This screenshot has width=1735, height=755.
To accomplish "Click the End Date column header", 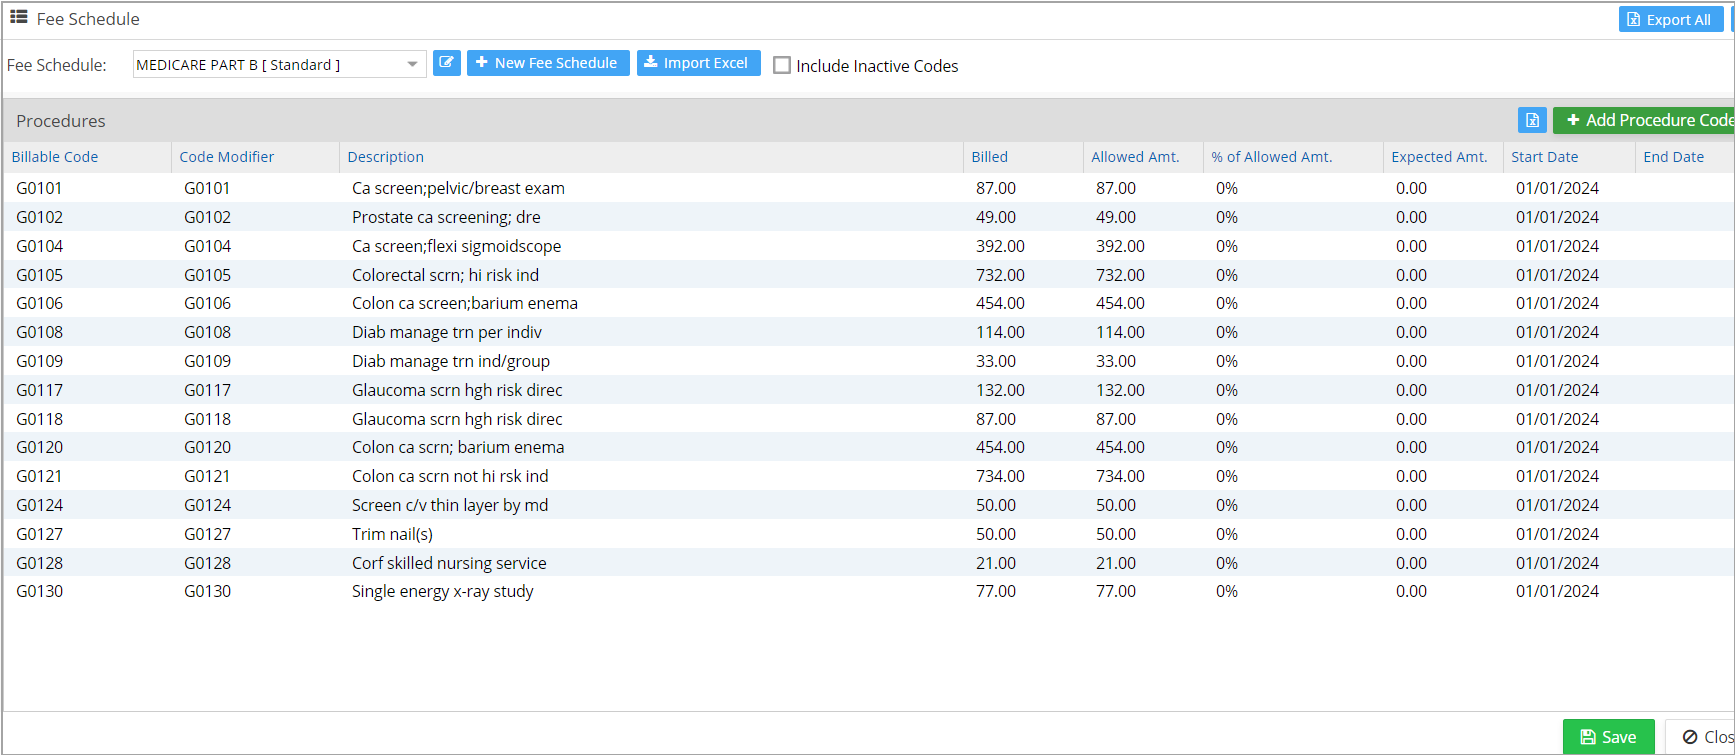I will click(x=1673, y=157).
